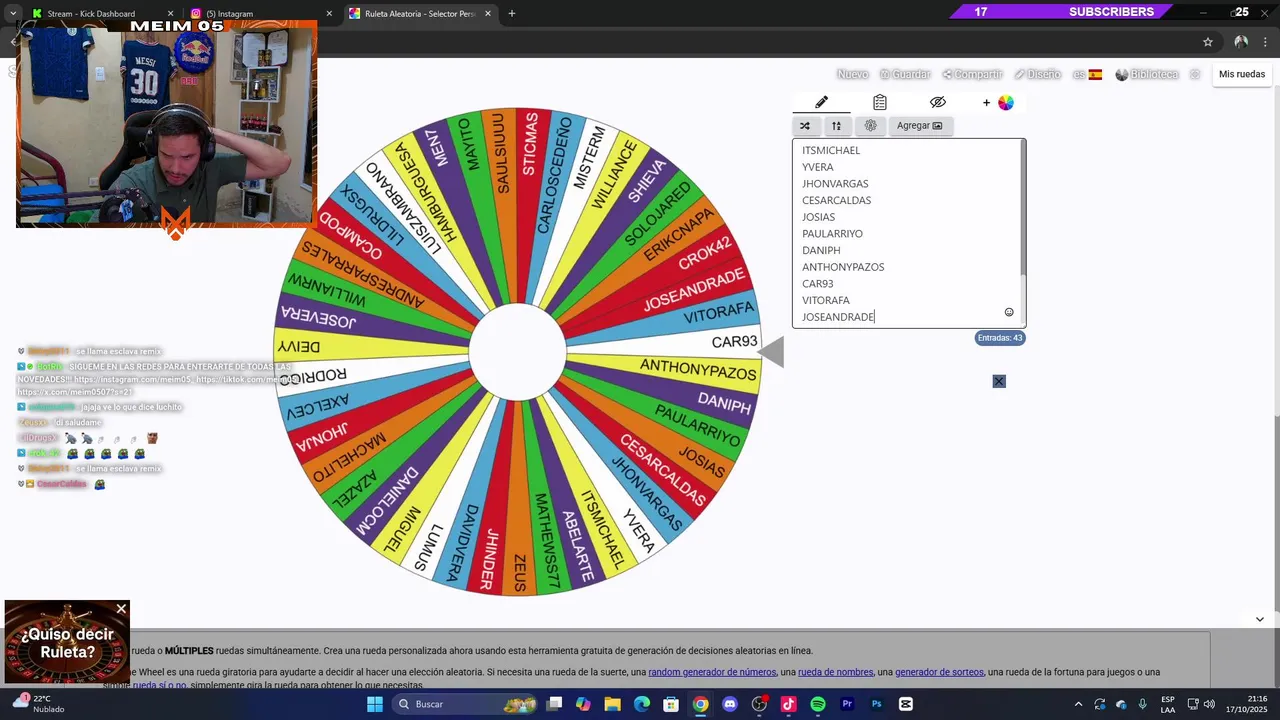The width and height of the screenshot is (1280, 720).
Task: Click Nuevo in the top menu
Action: (852, 74)
